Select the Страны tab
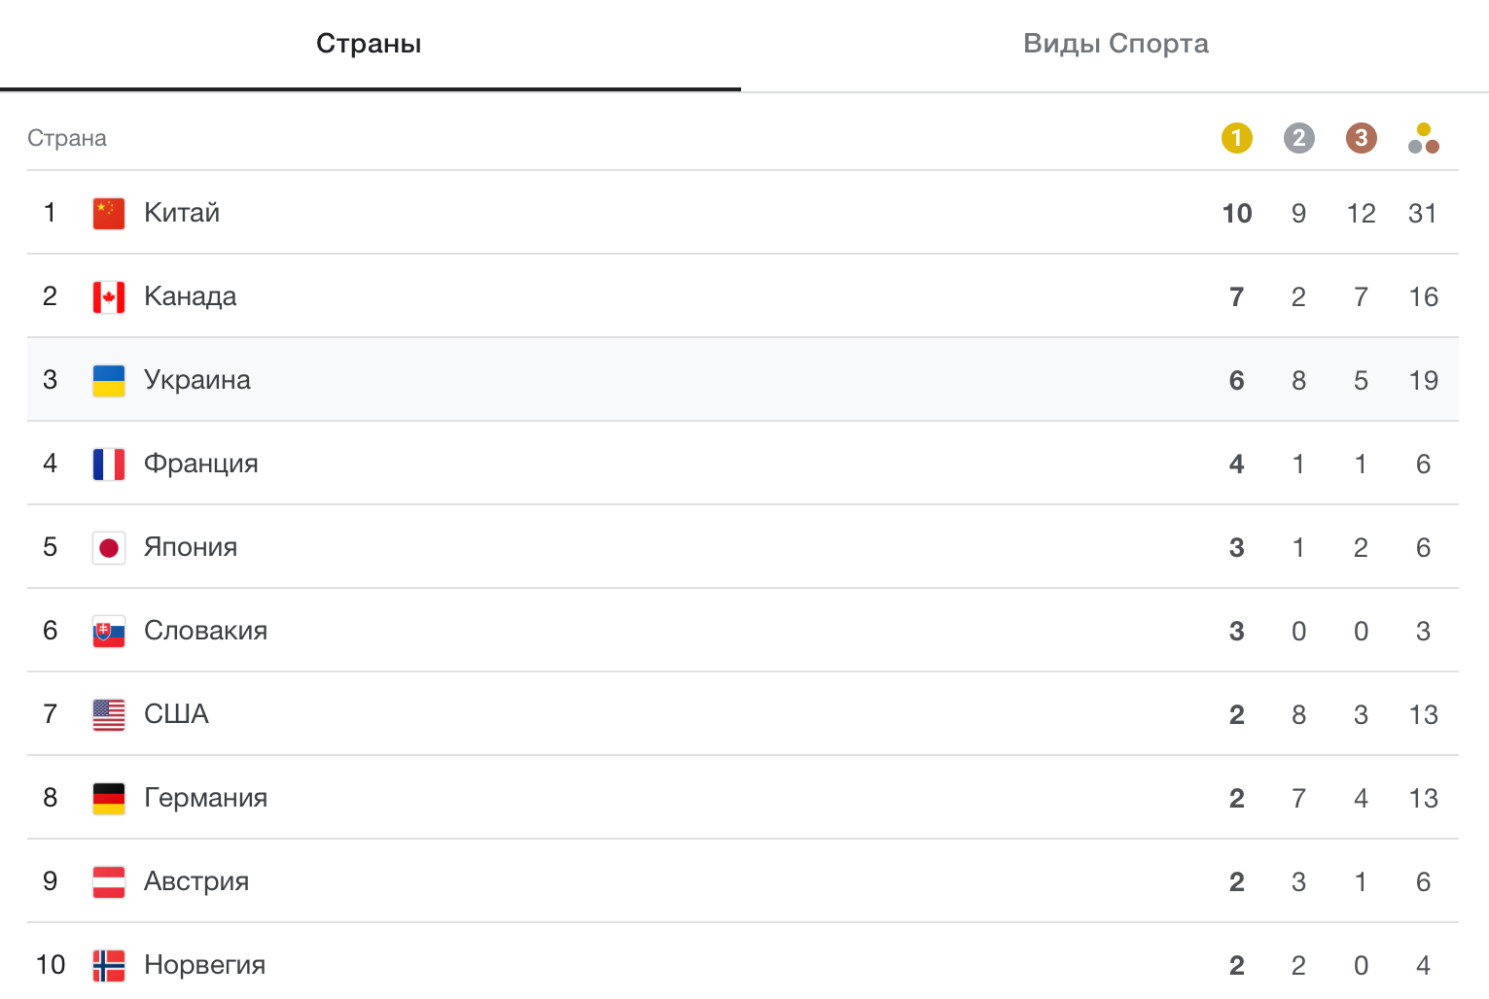1489x999 pixels. point(369,44)
